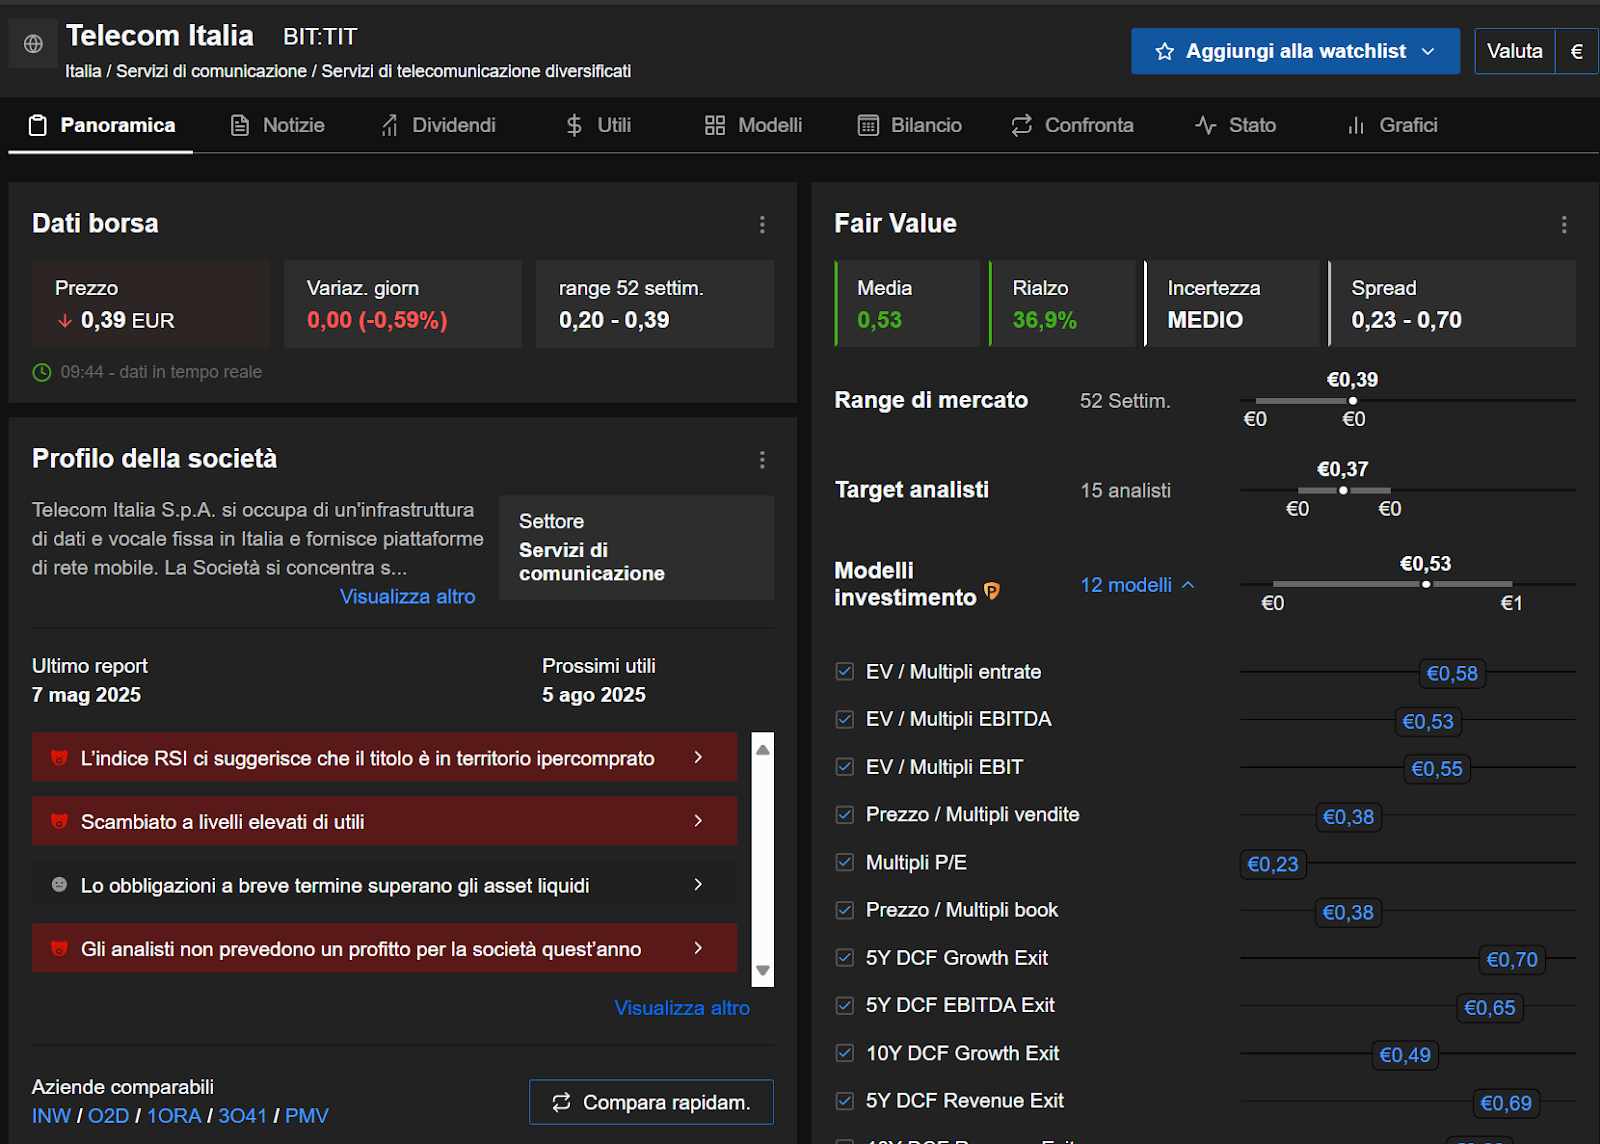This screenshot has width=1600, height=1144.
Task: Click the euro symbol currency button
Action: click(1577, 51)
